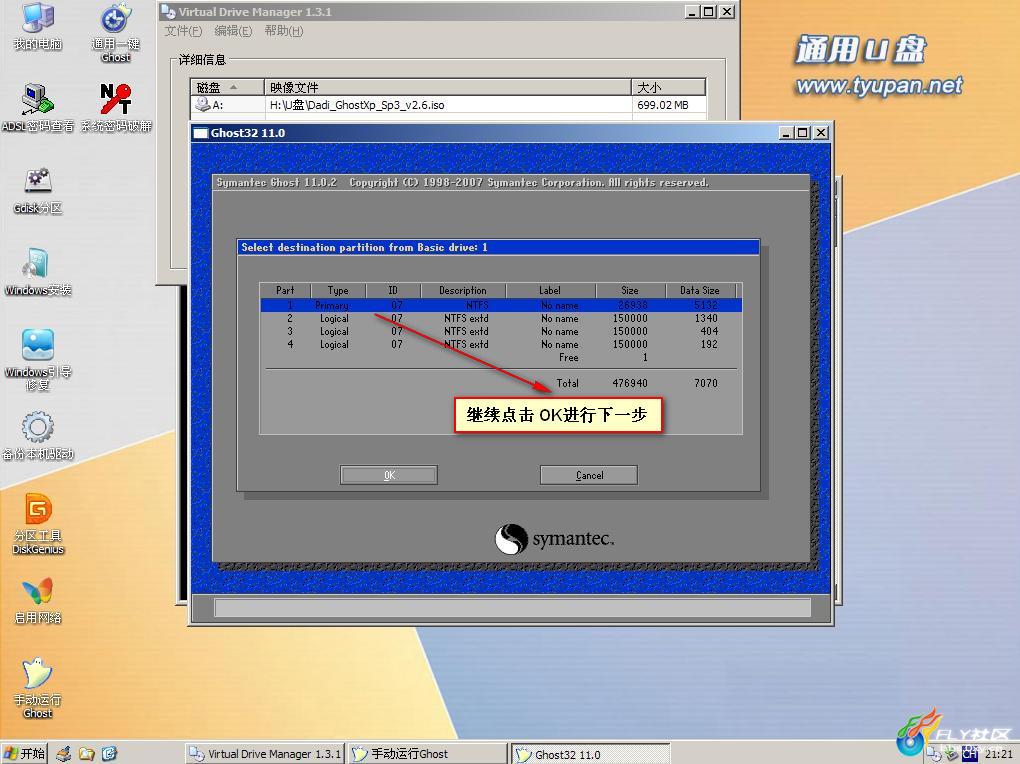1020x764 pixels.
Task: Click the Part column header
Action: click(285, 290)
